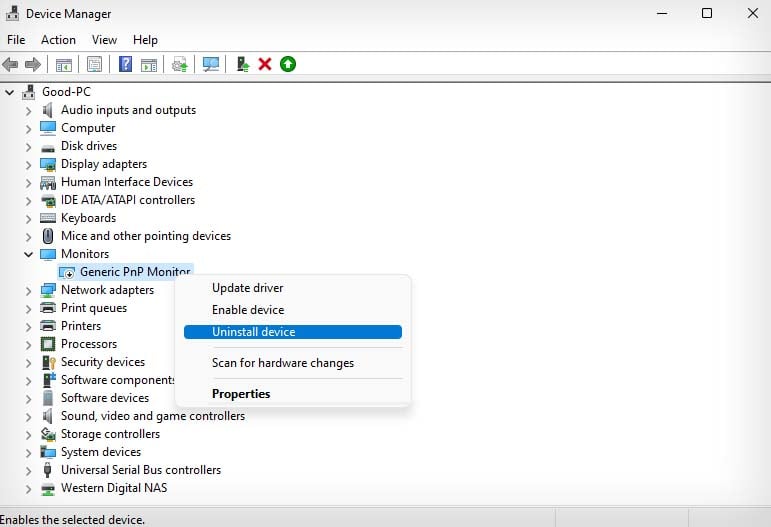Expand IDE ATA/ATAPI controllers chevron

pos(28,201)
